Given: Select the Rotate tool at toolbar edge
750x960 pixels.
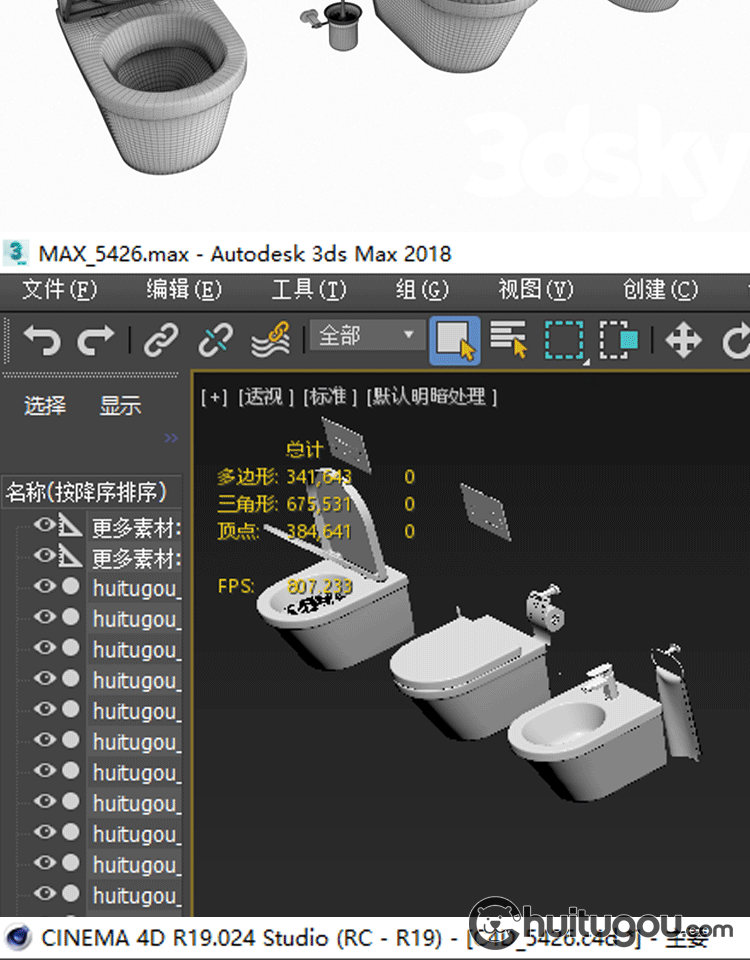Looking at the screenshot, I should pos(736,340).
